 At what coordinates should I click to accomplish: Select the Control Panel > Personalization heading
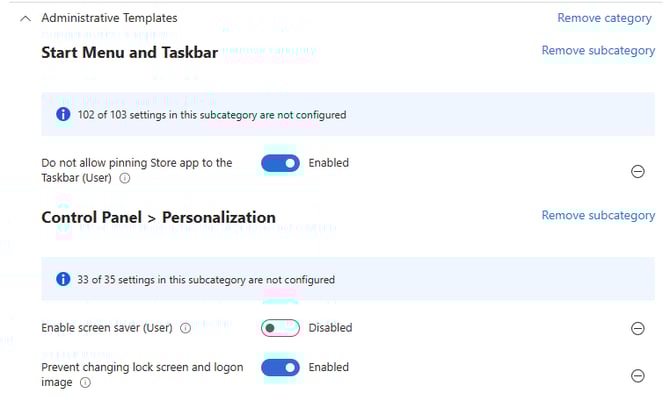tap(158, 217)
